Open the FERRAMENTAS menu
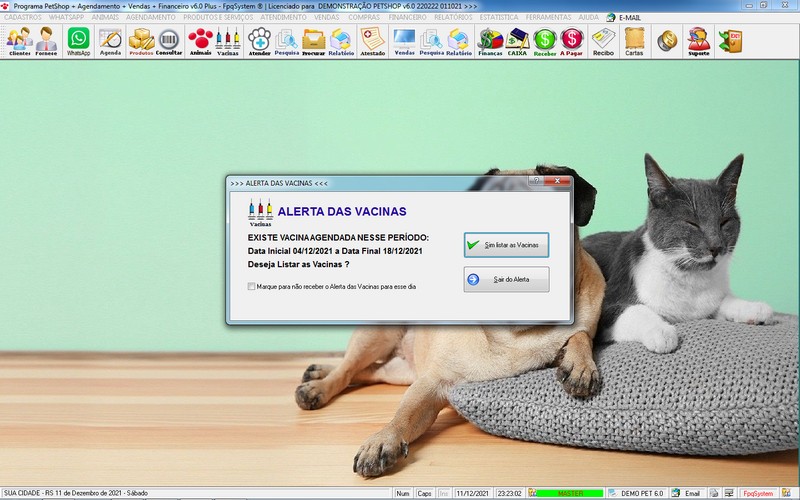This screenshot has width=800, height=500. click(x=548, y=17)
